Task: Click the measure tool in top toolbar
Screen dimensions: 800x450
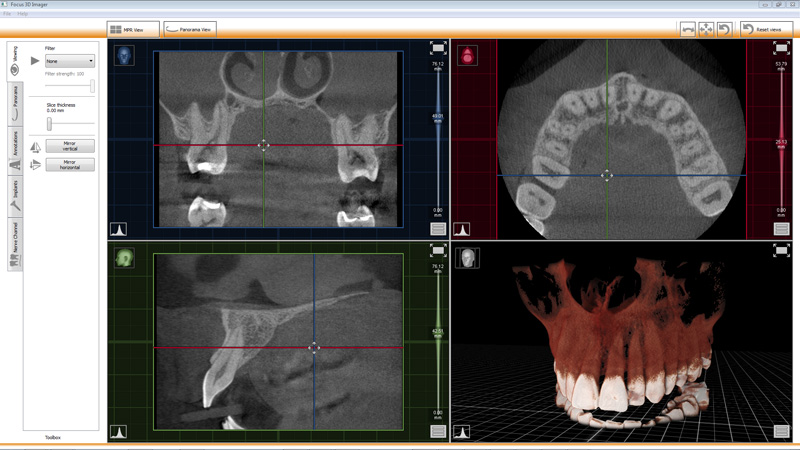Action: click(688, 30)
